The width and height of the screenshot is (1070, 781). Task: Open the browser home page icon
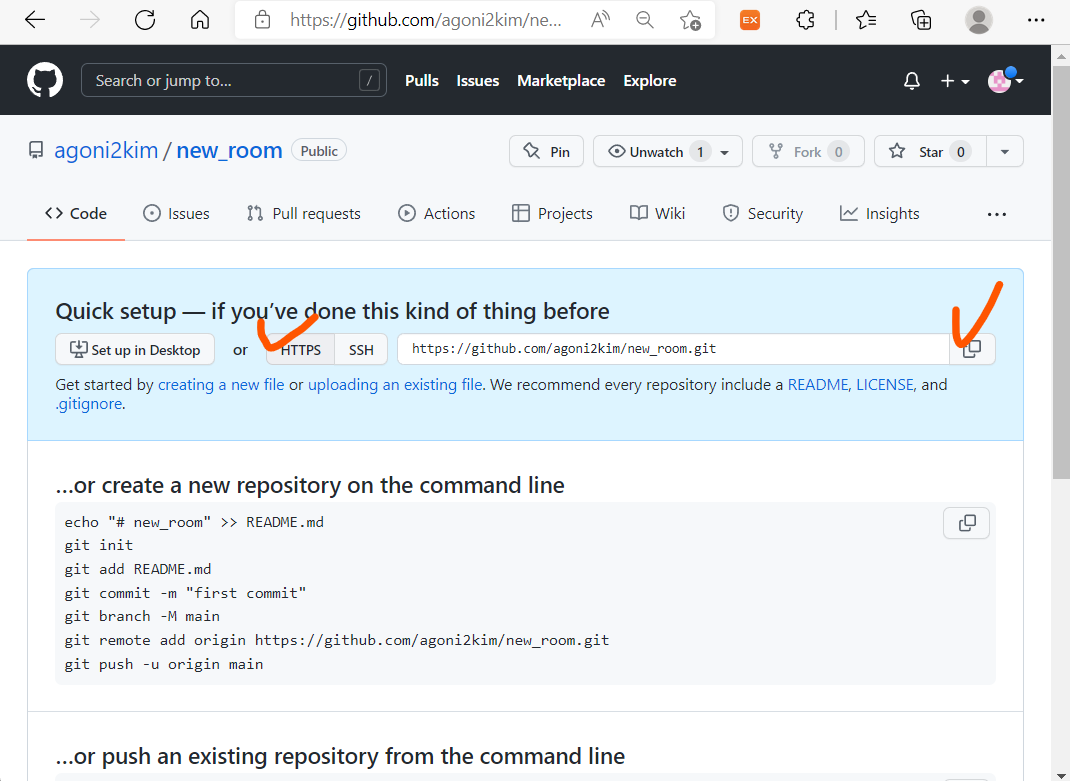click(x=200, y=20)
